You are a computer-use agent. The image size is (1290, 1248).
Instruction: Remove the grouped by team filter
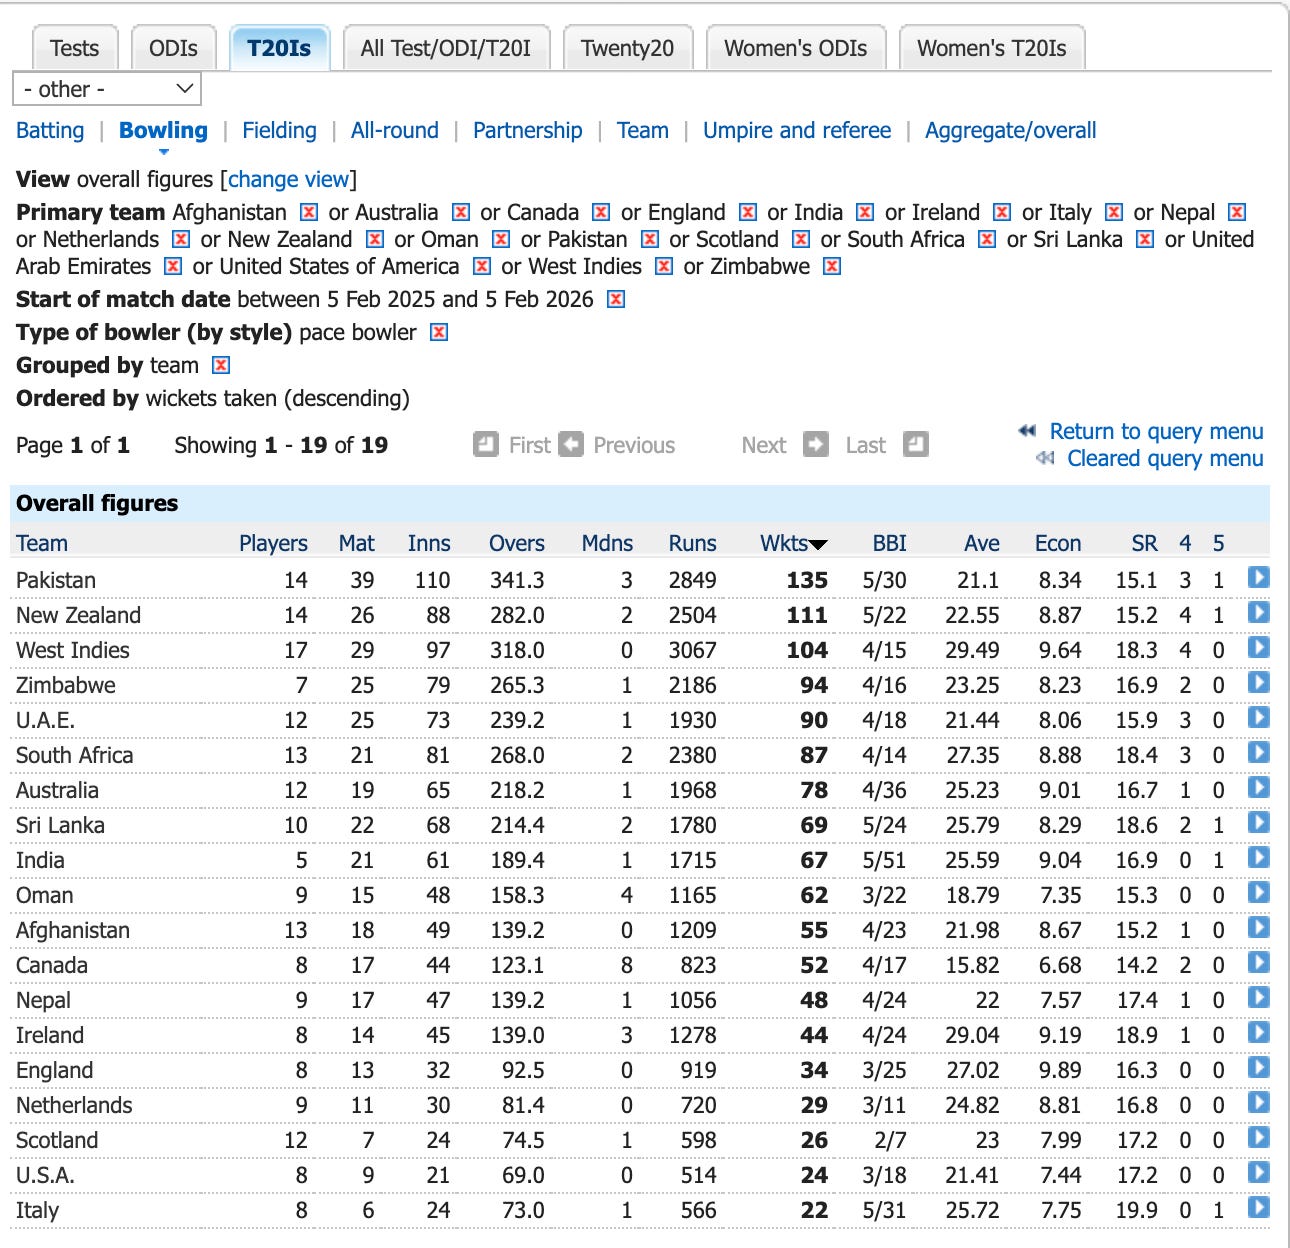221,365
